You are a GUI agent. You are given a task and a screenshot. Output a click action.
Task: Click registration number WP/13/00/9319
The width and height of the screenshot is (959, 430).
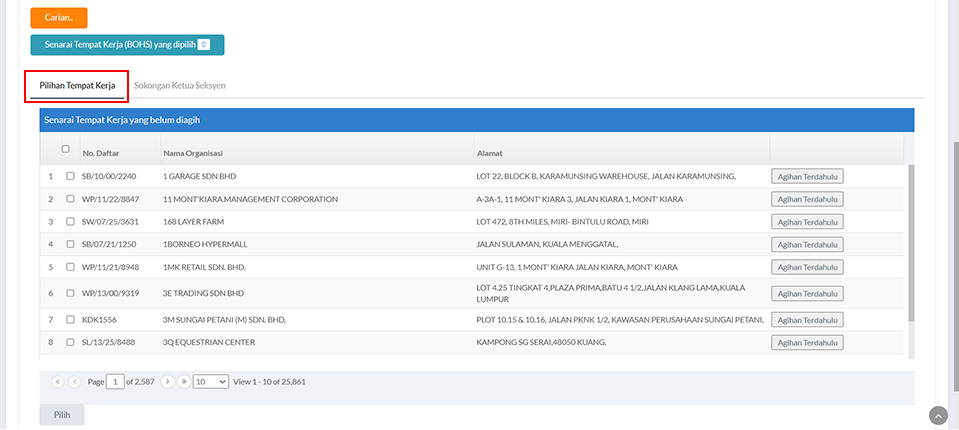point(110,293)
